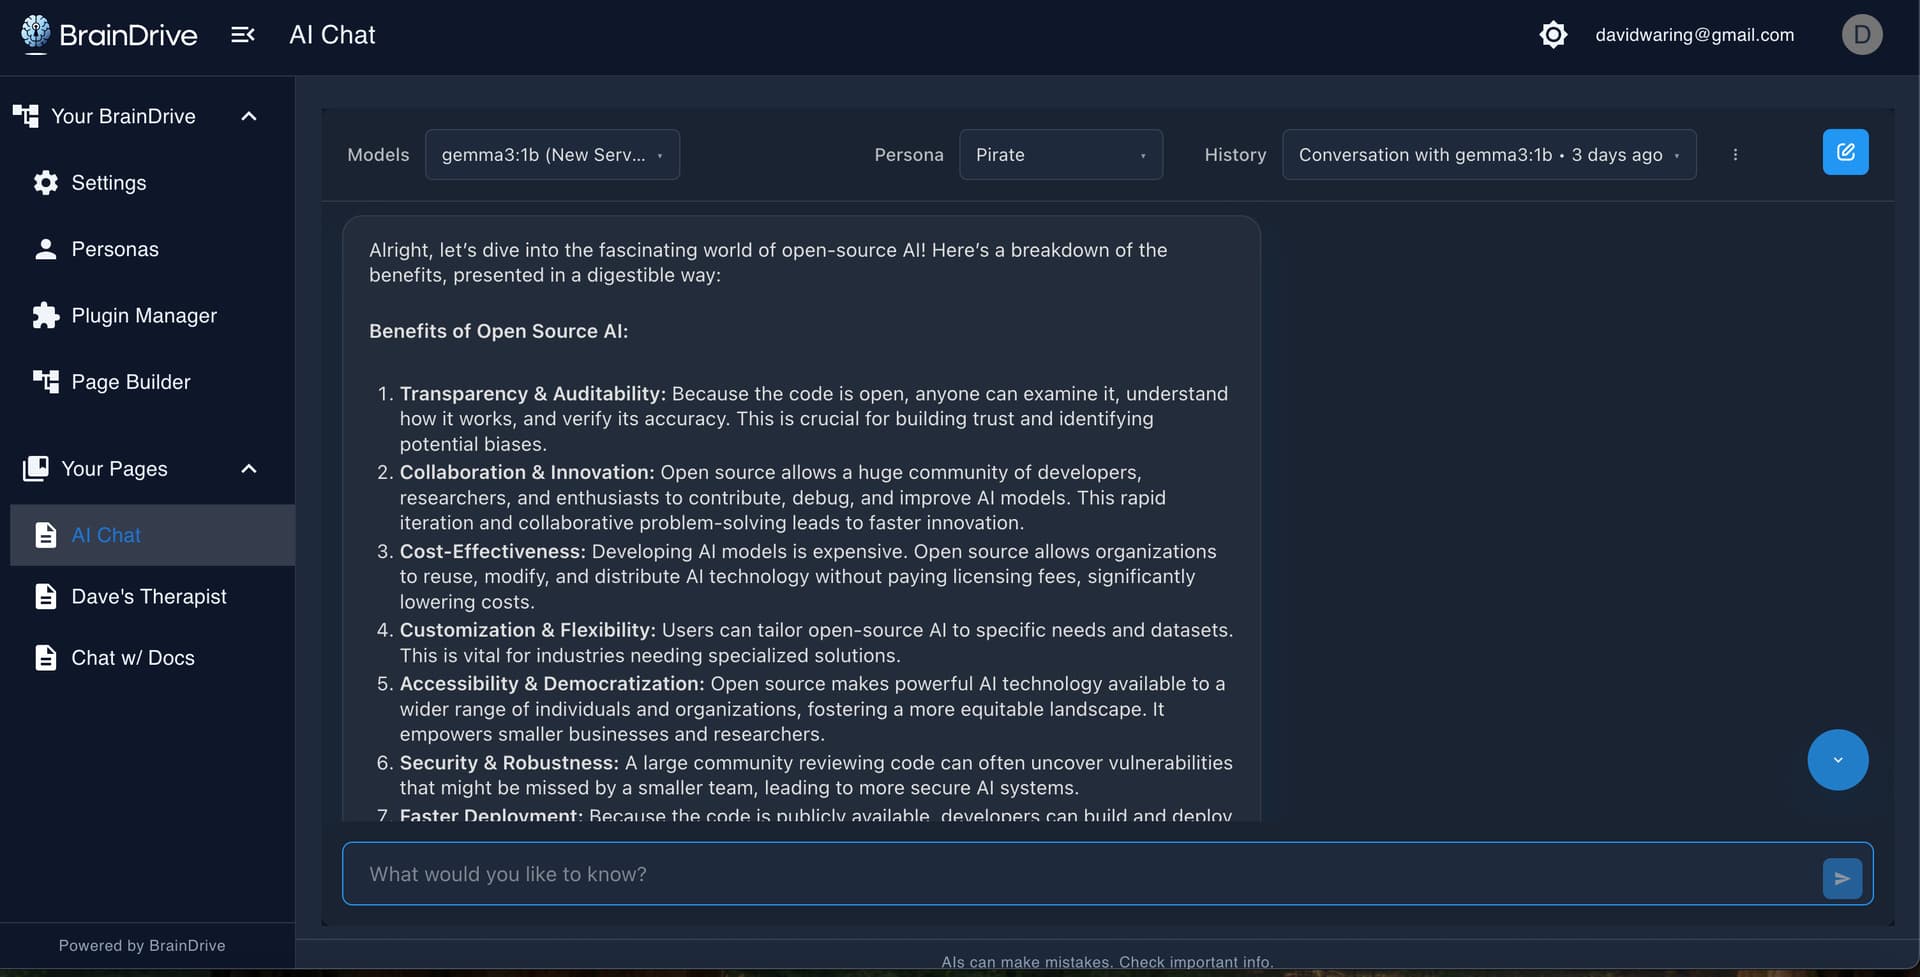
Task: Open the Page Builder
Action: [x=130, y=382]
